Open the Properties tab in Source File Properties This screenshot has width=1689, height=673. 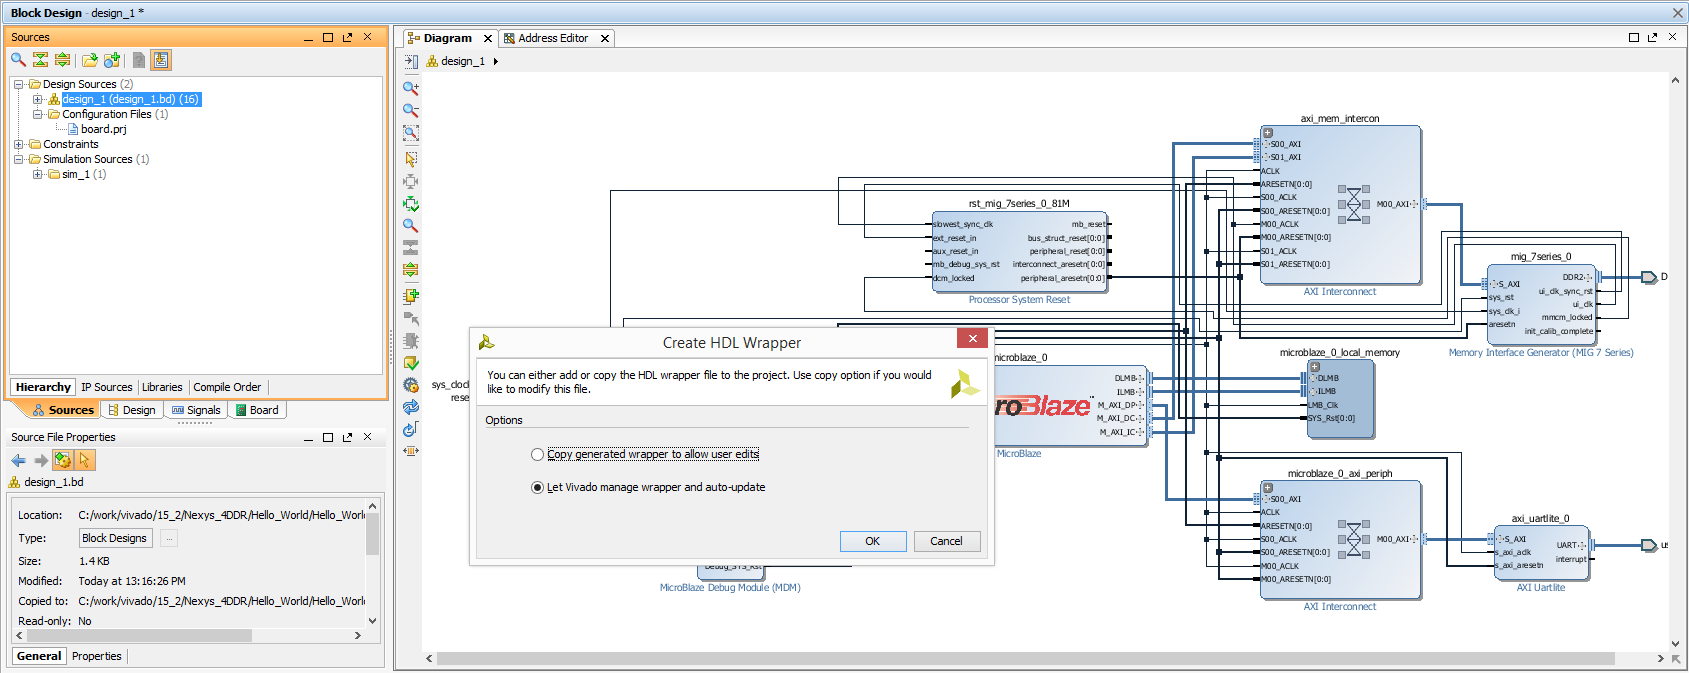(x=97, y=656)
